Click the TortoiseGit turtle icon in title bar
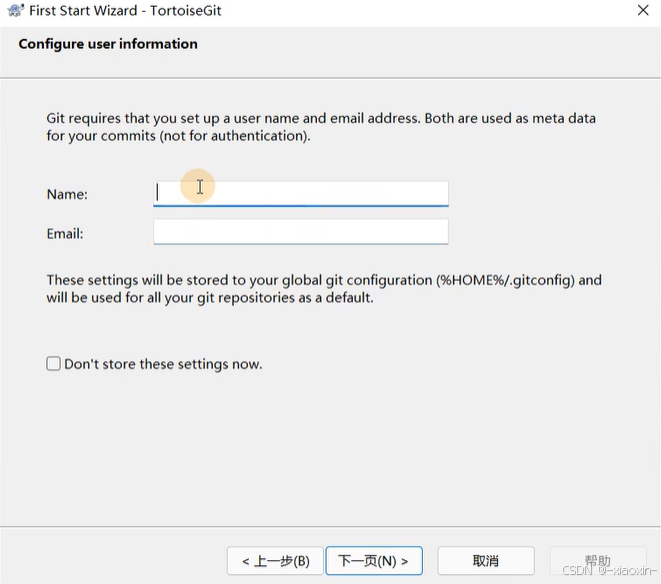Image resolution: width=661 pixels, height=584 pixels. (16, 10)
